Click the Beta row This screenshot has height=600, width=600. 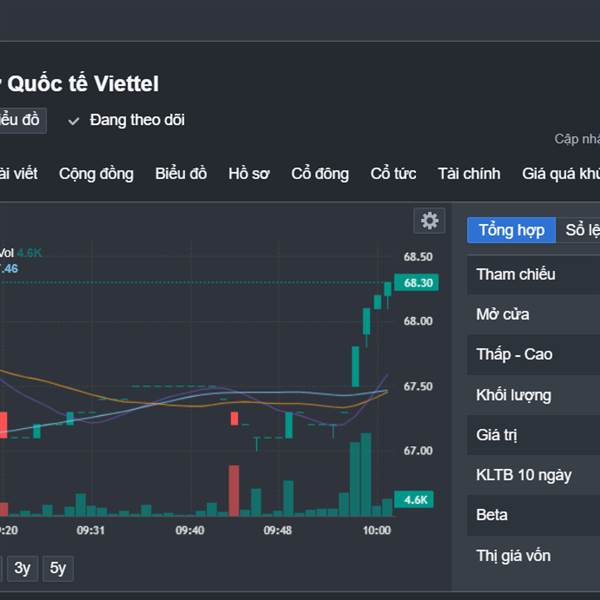point(533,515)
